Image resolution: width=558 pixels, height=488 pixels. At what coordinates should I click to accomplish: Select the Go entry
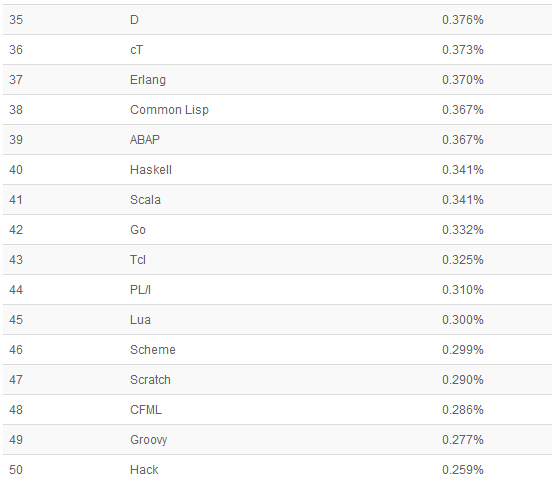click(138, 230)
